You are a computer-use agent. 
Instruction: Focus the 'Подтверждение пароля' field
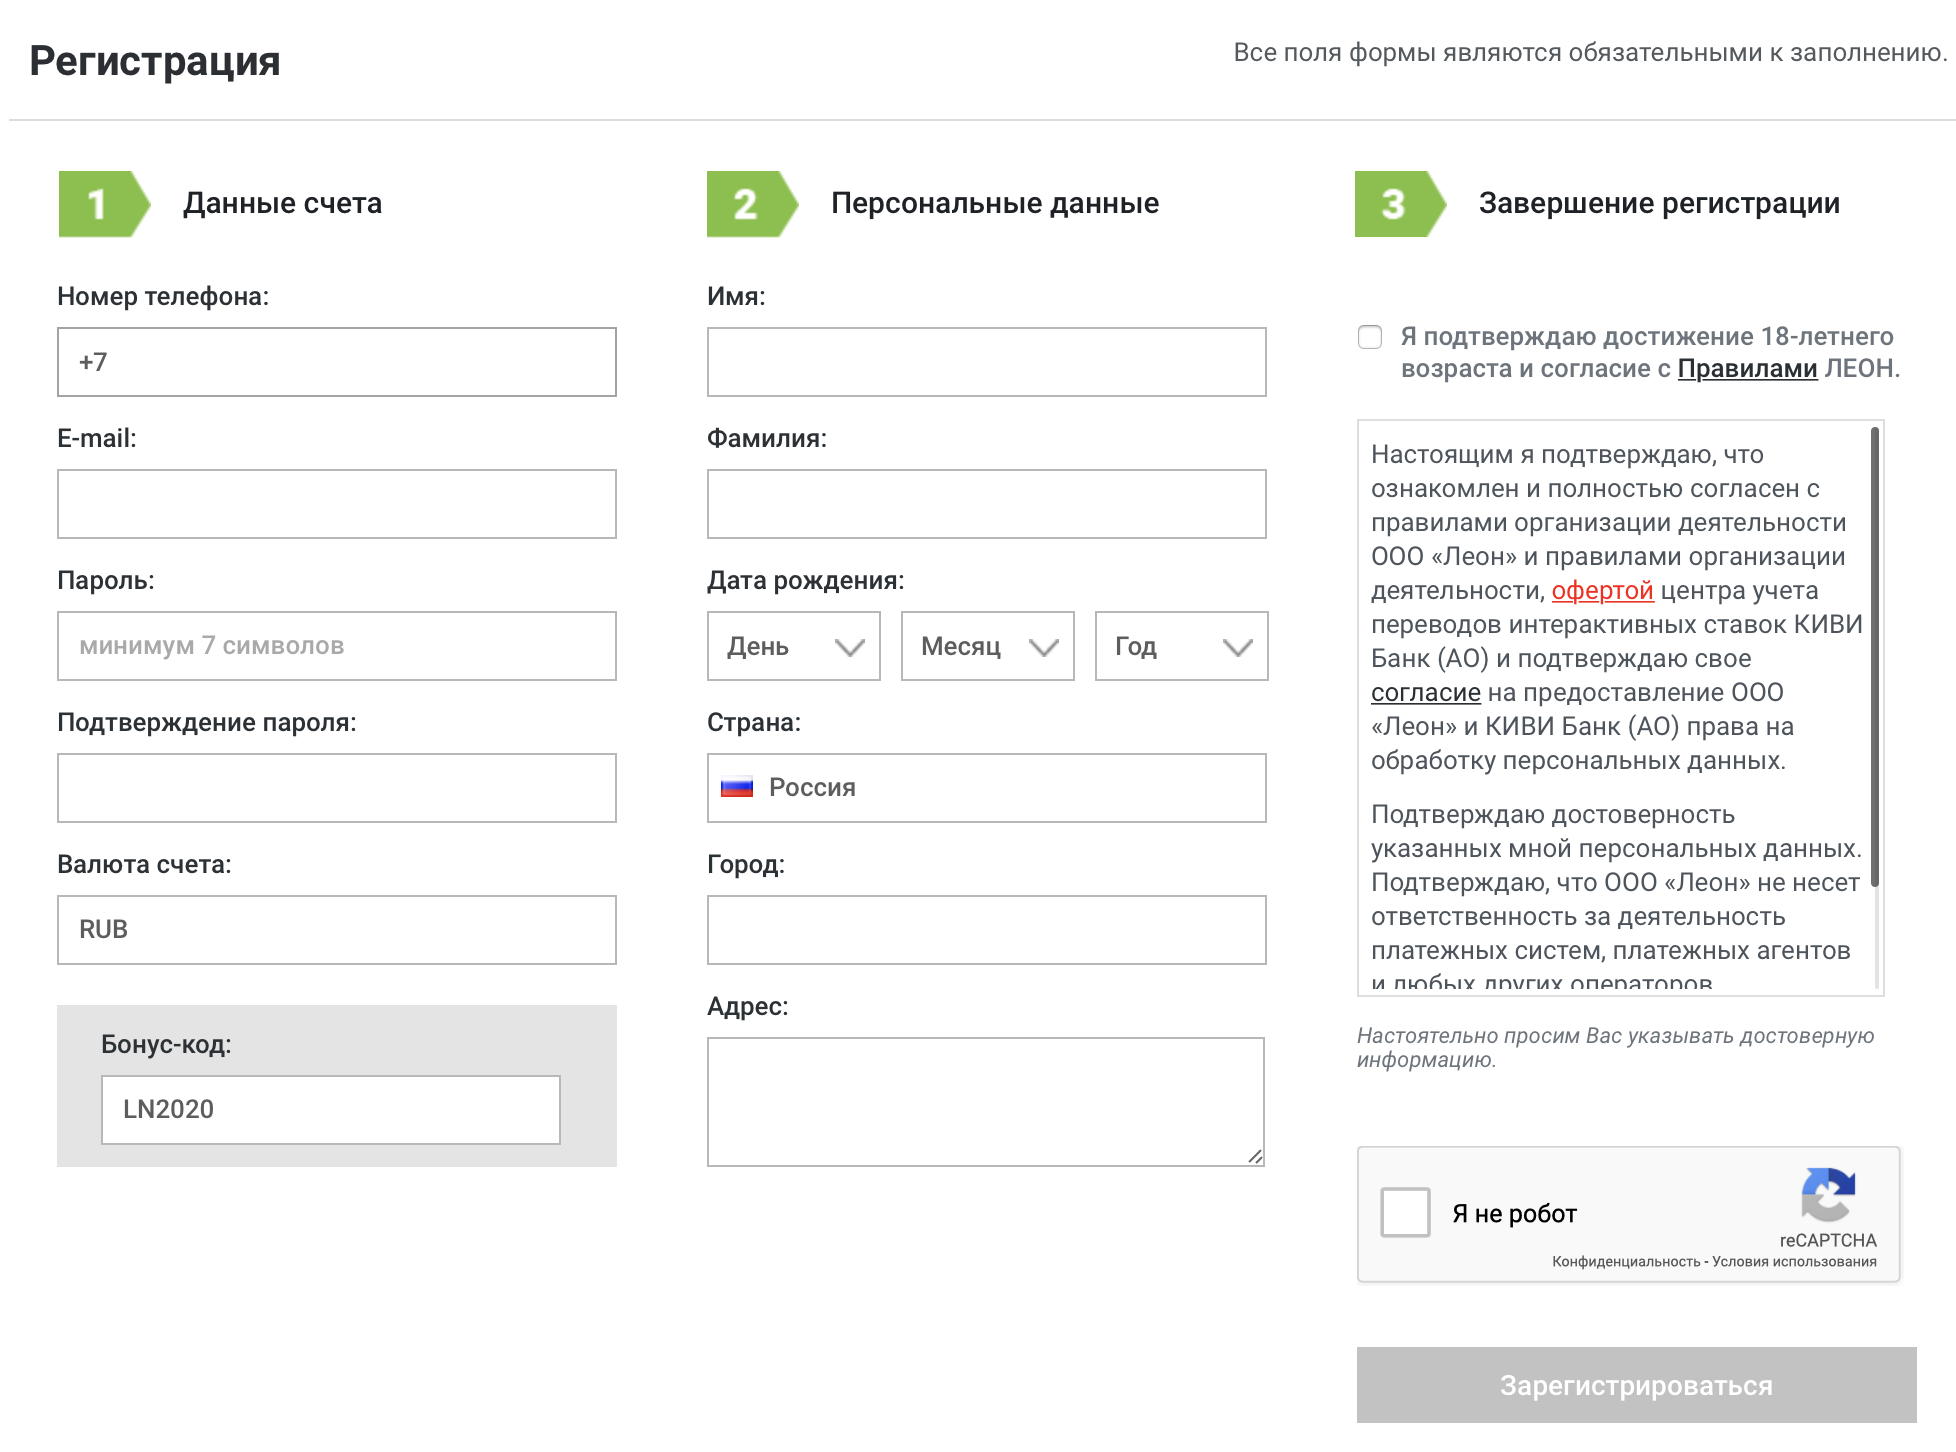coord(337,788)
